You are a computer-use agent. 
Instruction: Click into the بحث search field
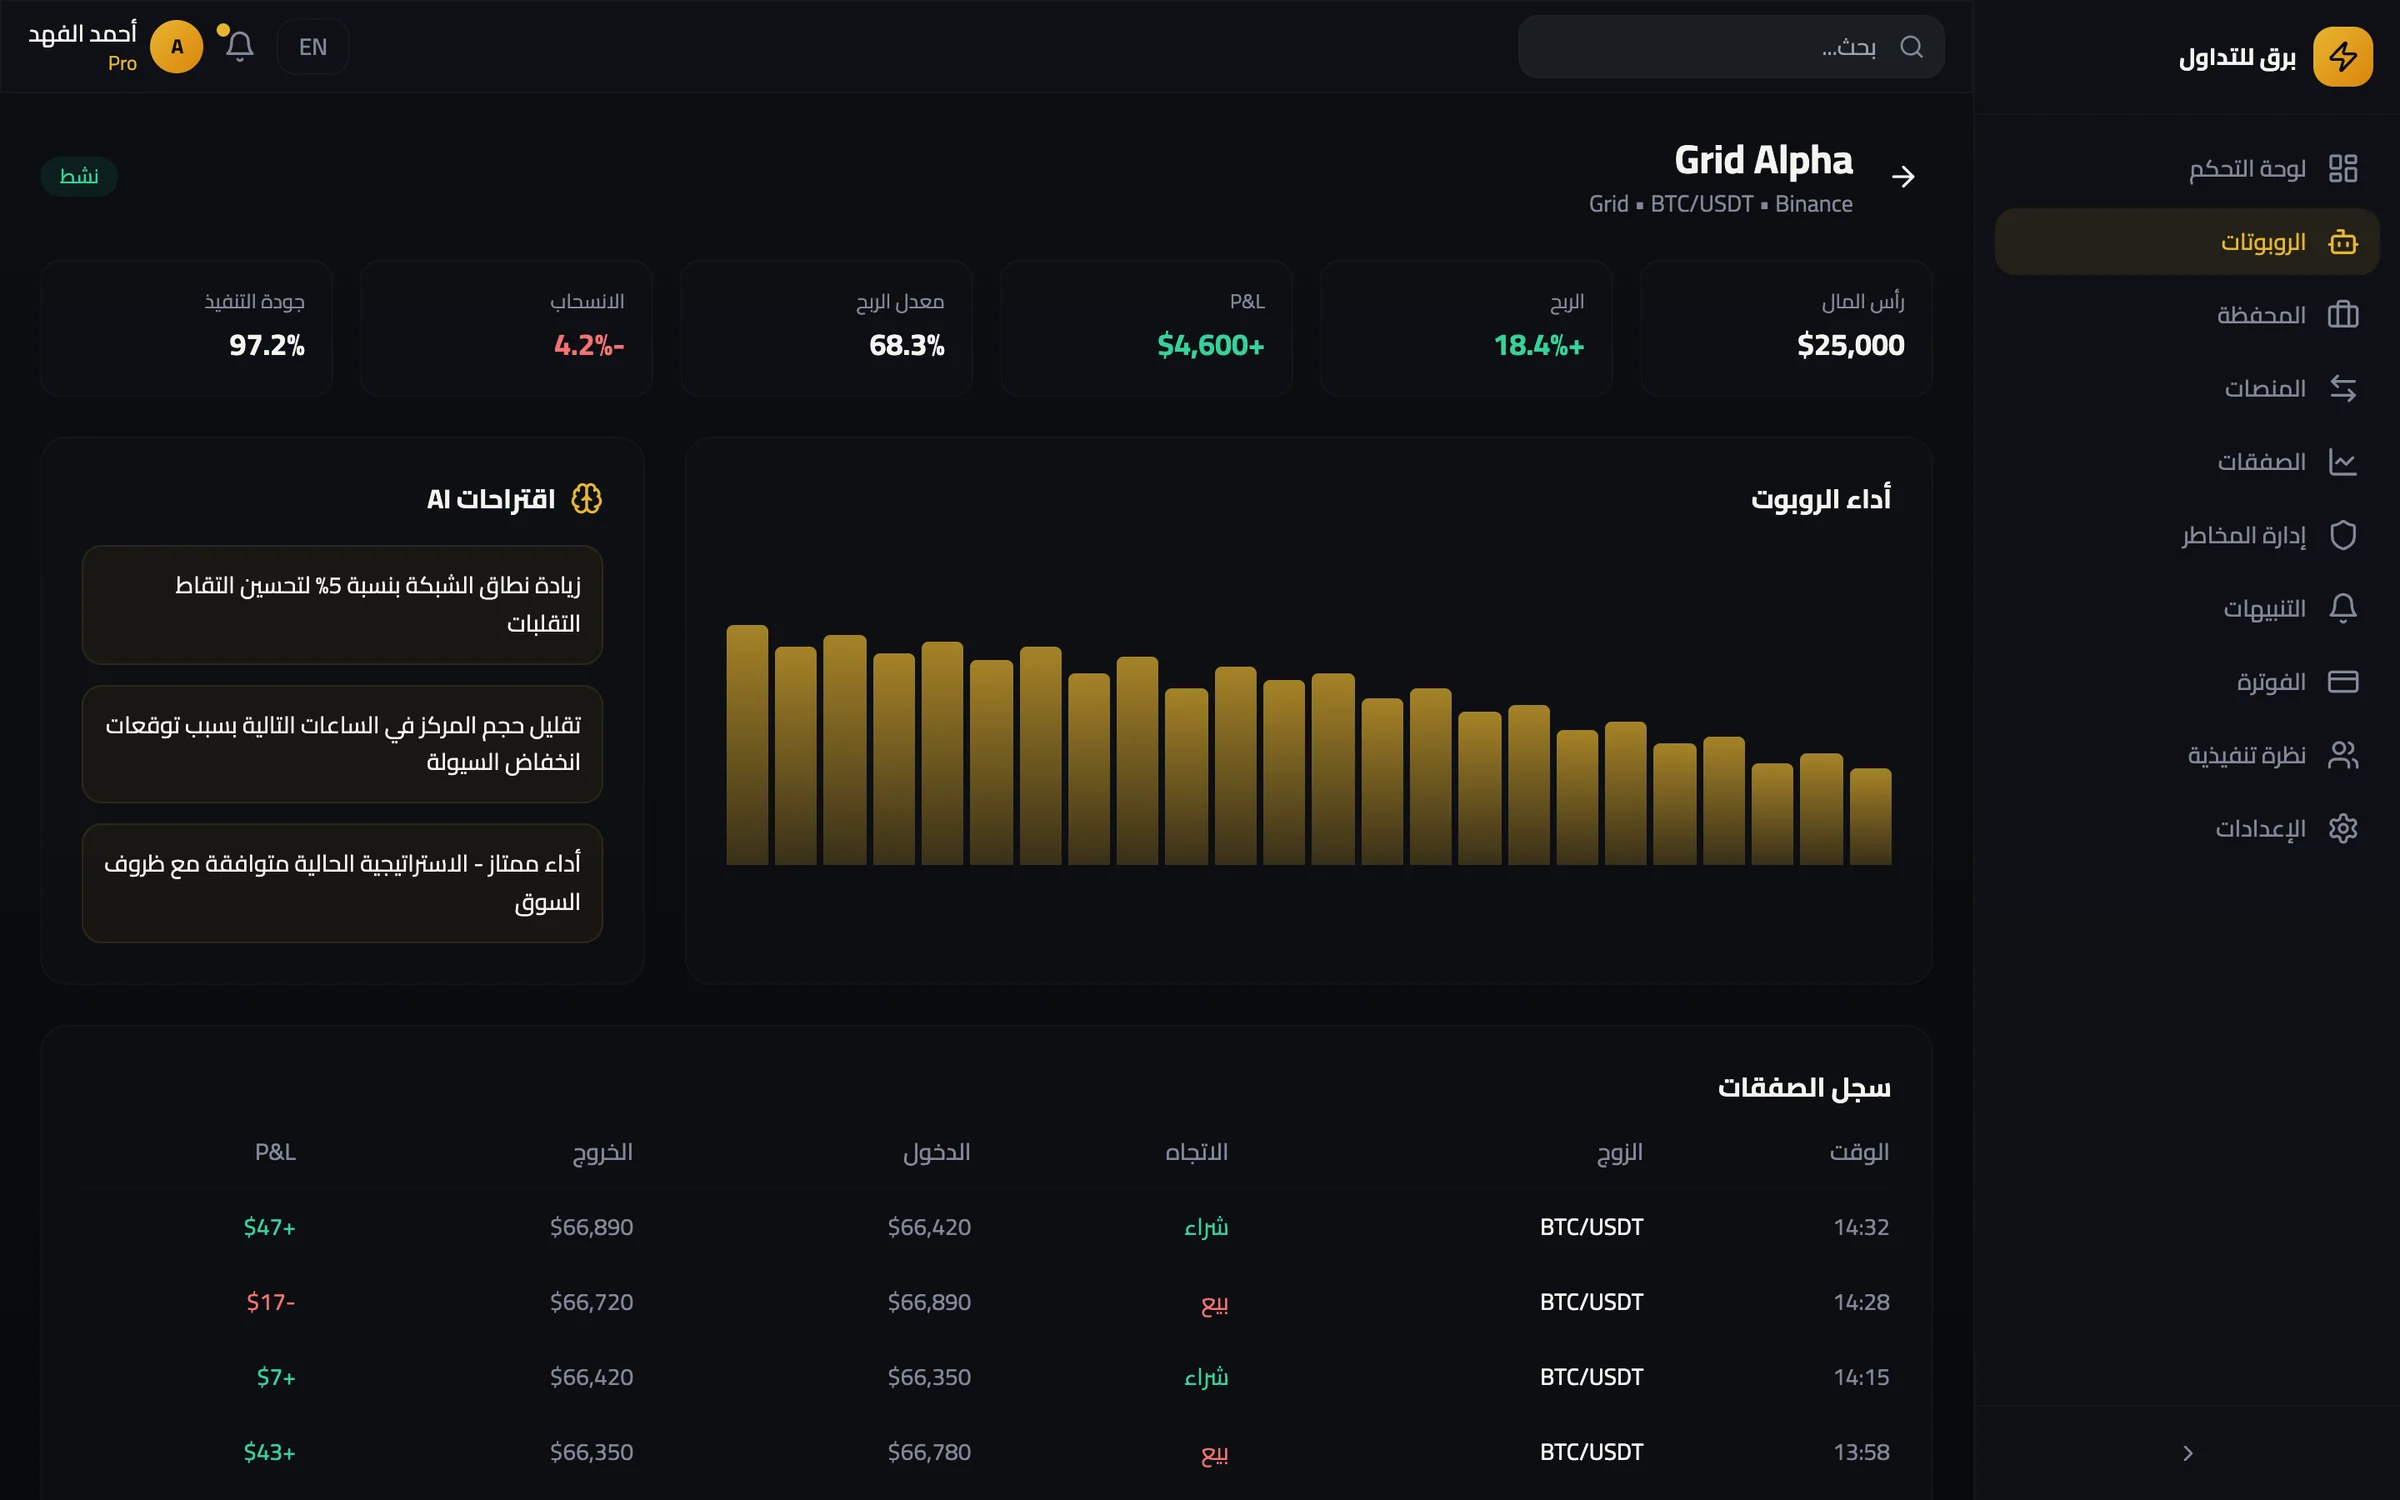1731,47
